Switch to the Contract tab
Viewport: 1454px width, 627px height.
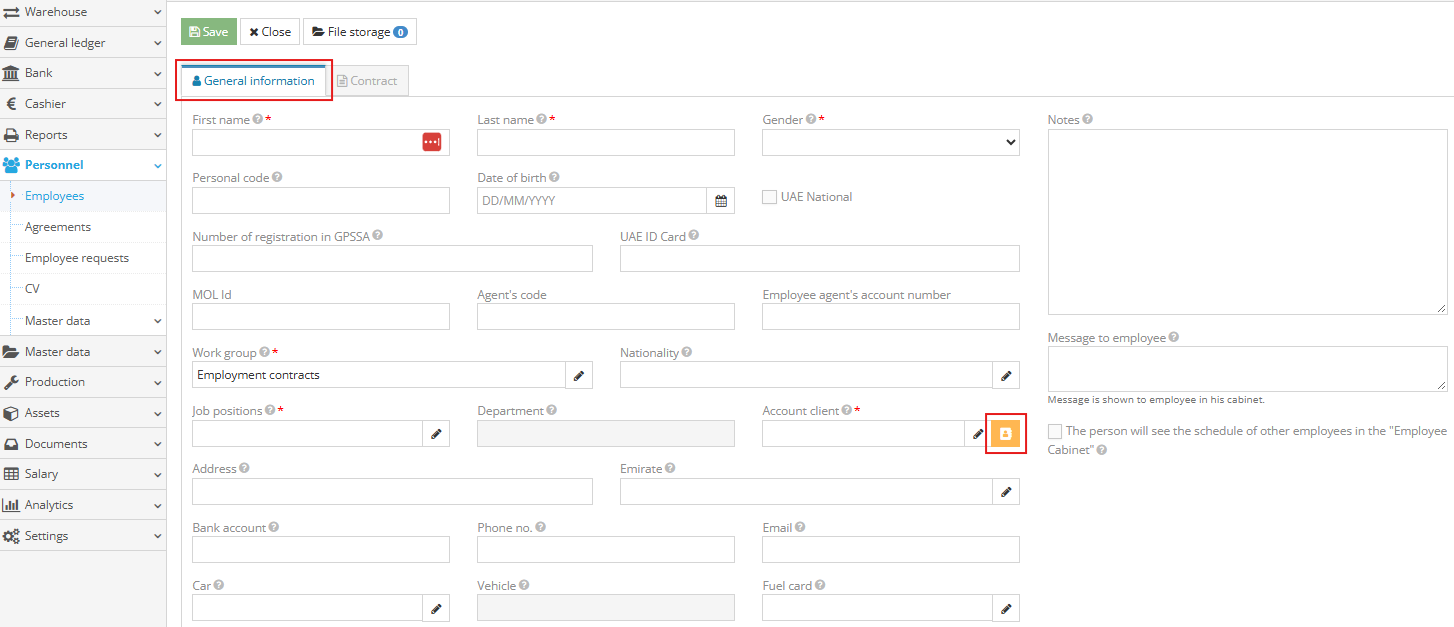click(x=367, y=81)
